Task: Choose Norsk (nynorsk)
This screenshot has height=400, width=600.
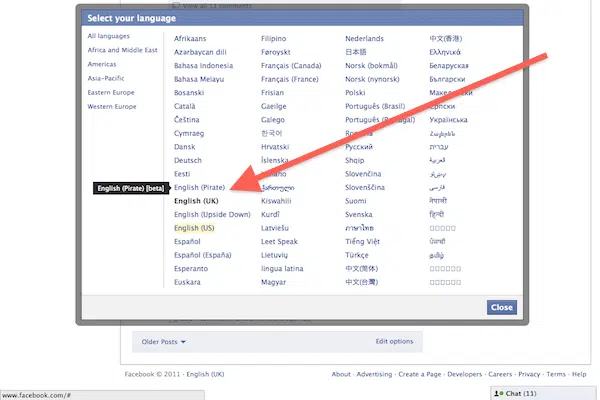Action: point(372,79)
